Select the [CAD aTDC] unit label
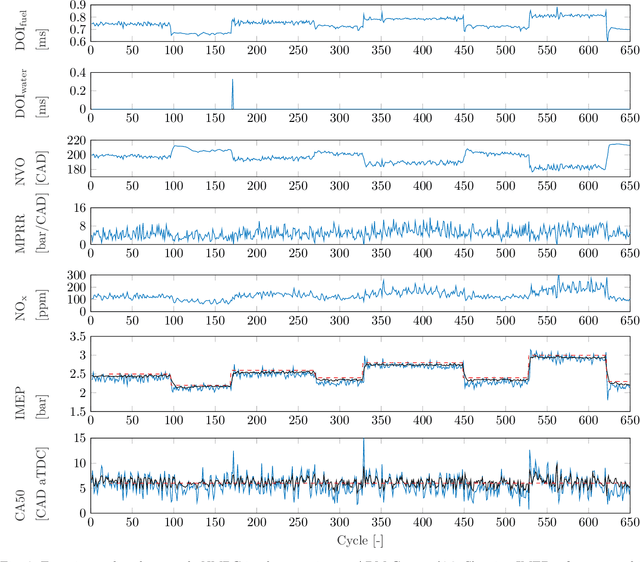The width and height of the screenshot is (640, 562). pos(42,483)
